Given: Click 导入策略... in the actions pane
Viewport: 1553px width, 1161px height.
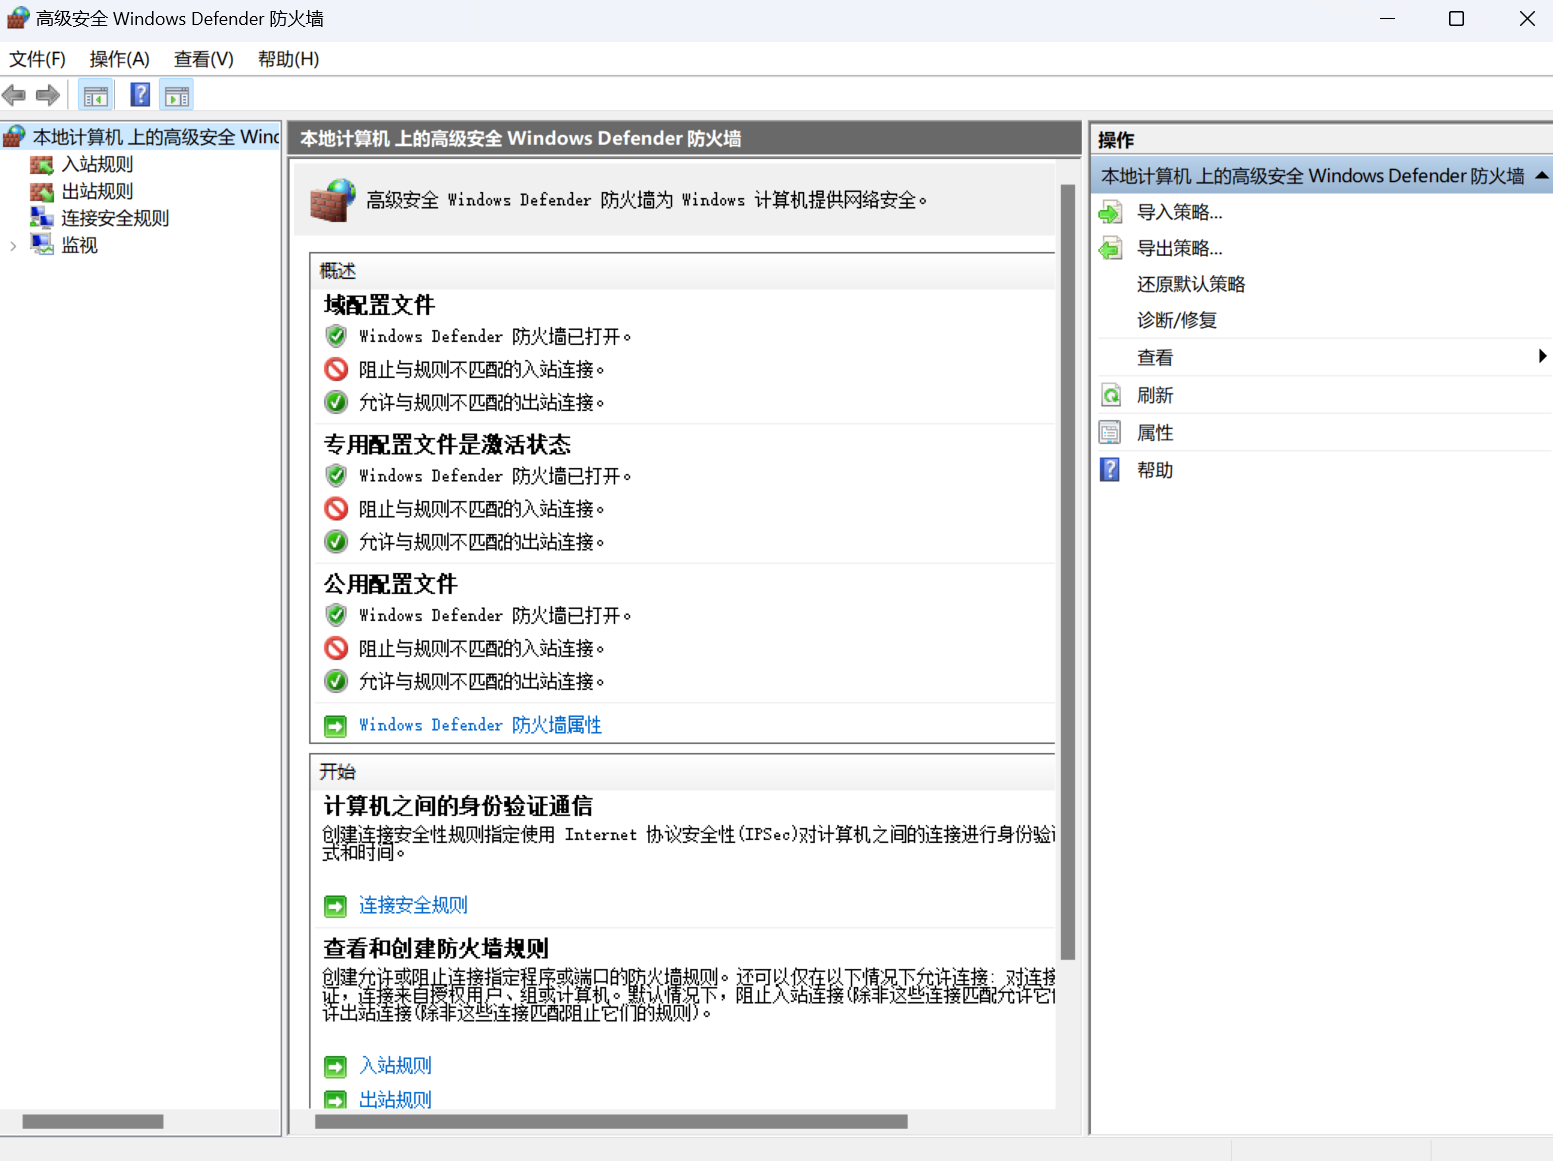Looking at the screenshot, I should [x=1180, y=212].
